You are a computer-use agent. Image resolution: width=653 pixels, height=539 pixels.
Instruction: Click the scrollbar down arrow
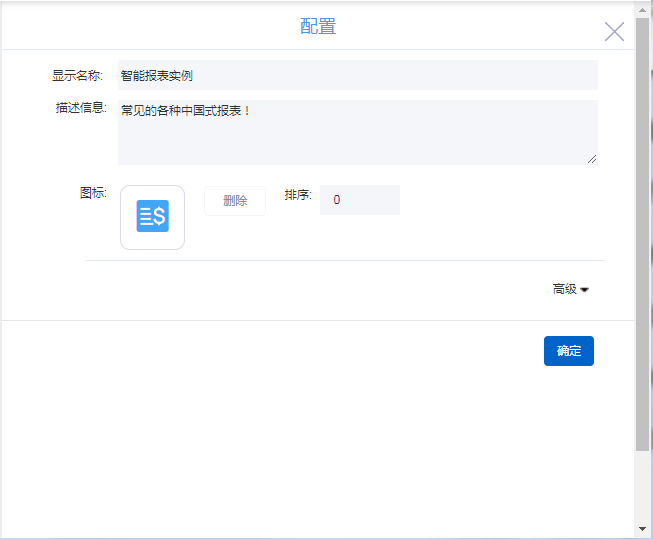(x=642, y=529)
